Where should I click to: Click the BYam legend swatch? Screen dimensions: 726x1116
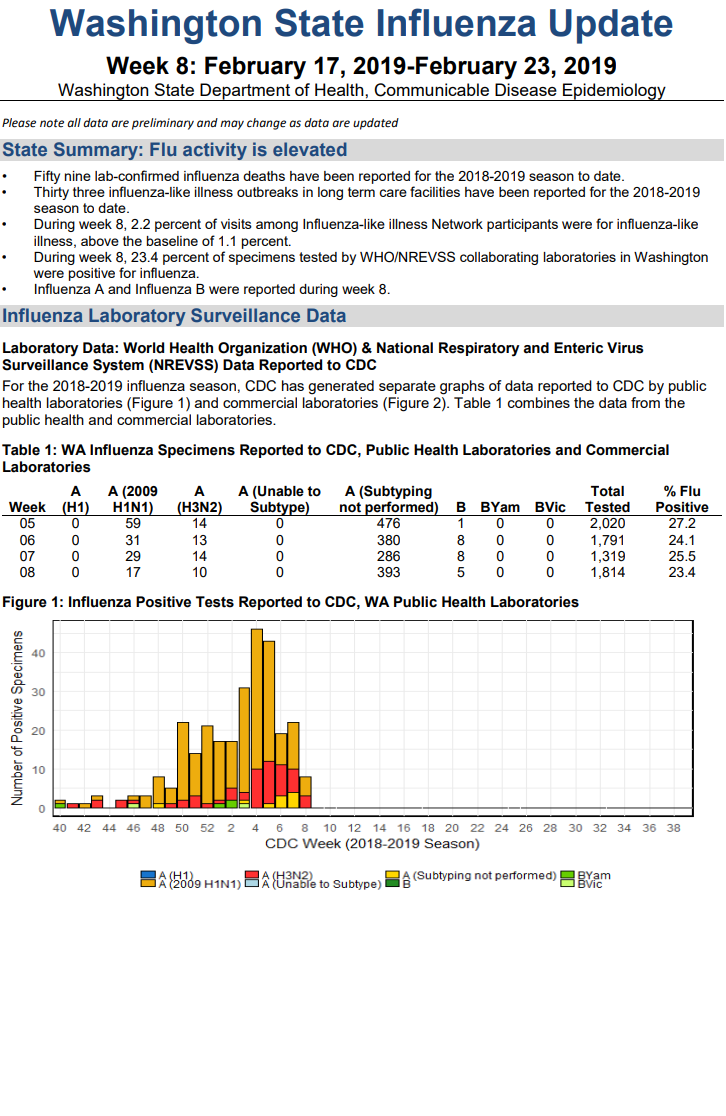(567, 875)
